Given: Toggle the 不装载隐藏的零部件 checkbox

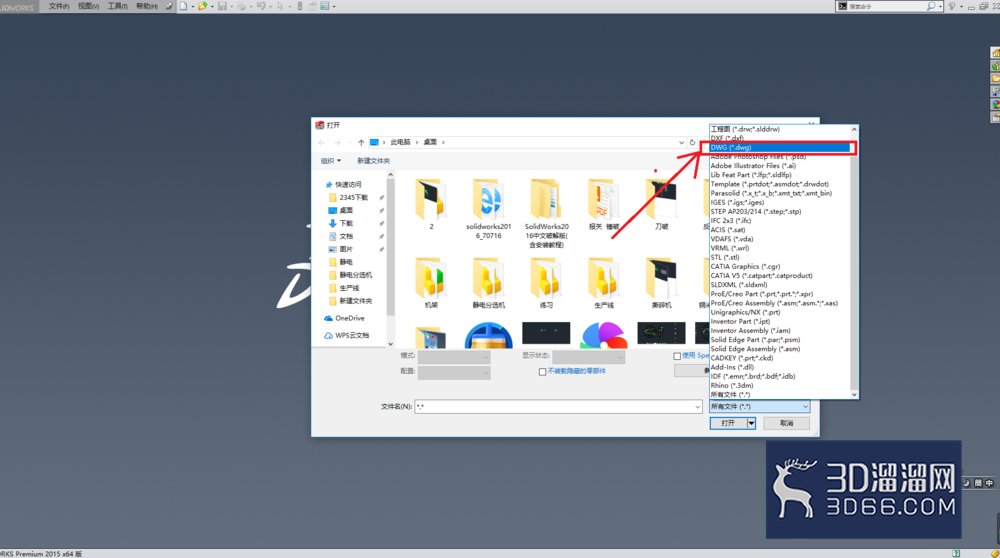Looking at the screenshot, I should [x=543, y=372].
